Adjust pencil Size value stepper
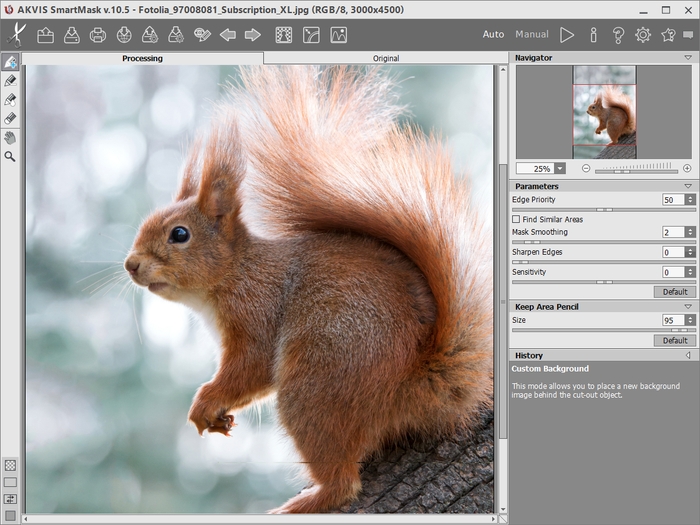This screenshot has height=525, width=700. [x=690, y=320]
